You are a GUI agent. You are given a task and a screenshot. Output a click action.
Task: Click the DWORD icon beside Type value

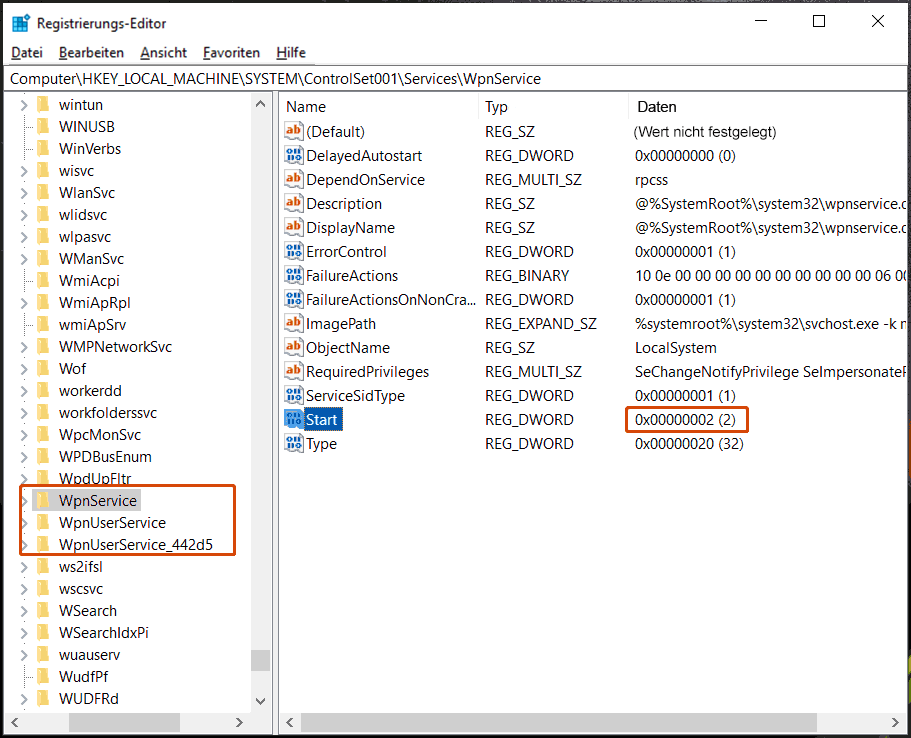coord(293,443)
